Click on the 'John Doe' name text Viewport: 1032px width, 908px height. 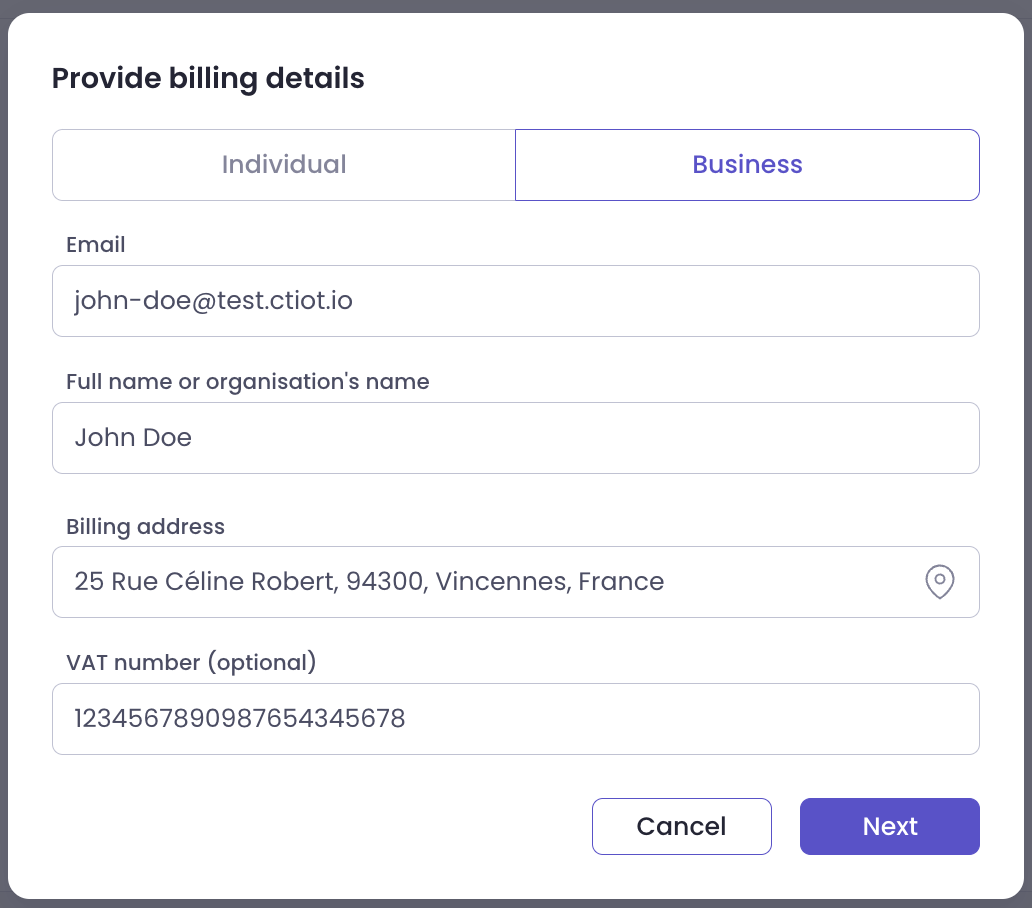[133, 438]
